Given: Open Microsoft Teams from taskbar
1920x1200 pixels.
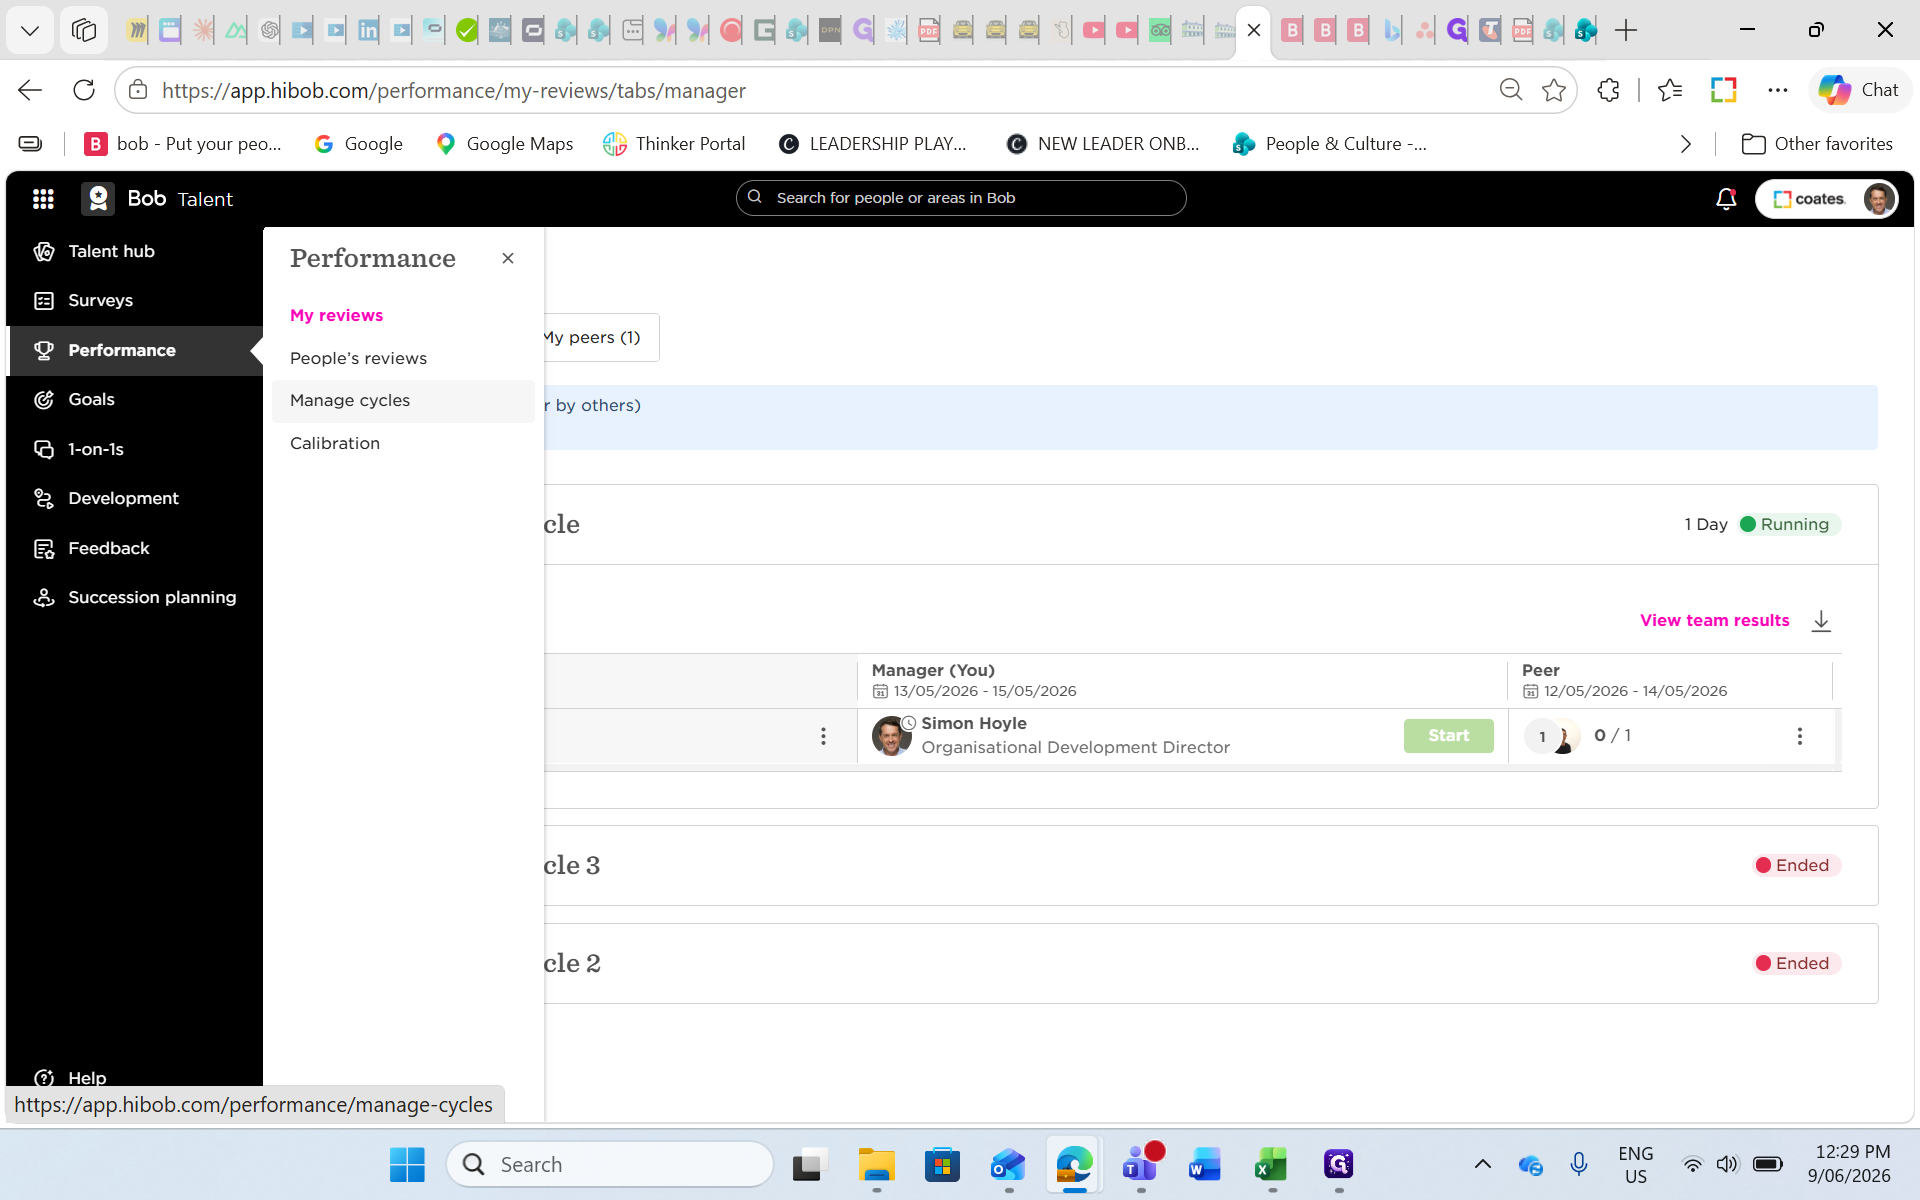Looking at the screenshot, I should pos(1140,1165).
